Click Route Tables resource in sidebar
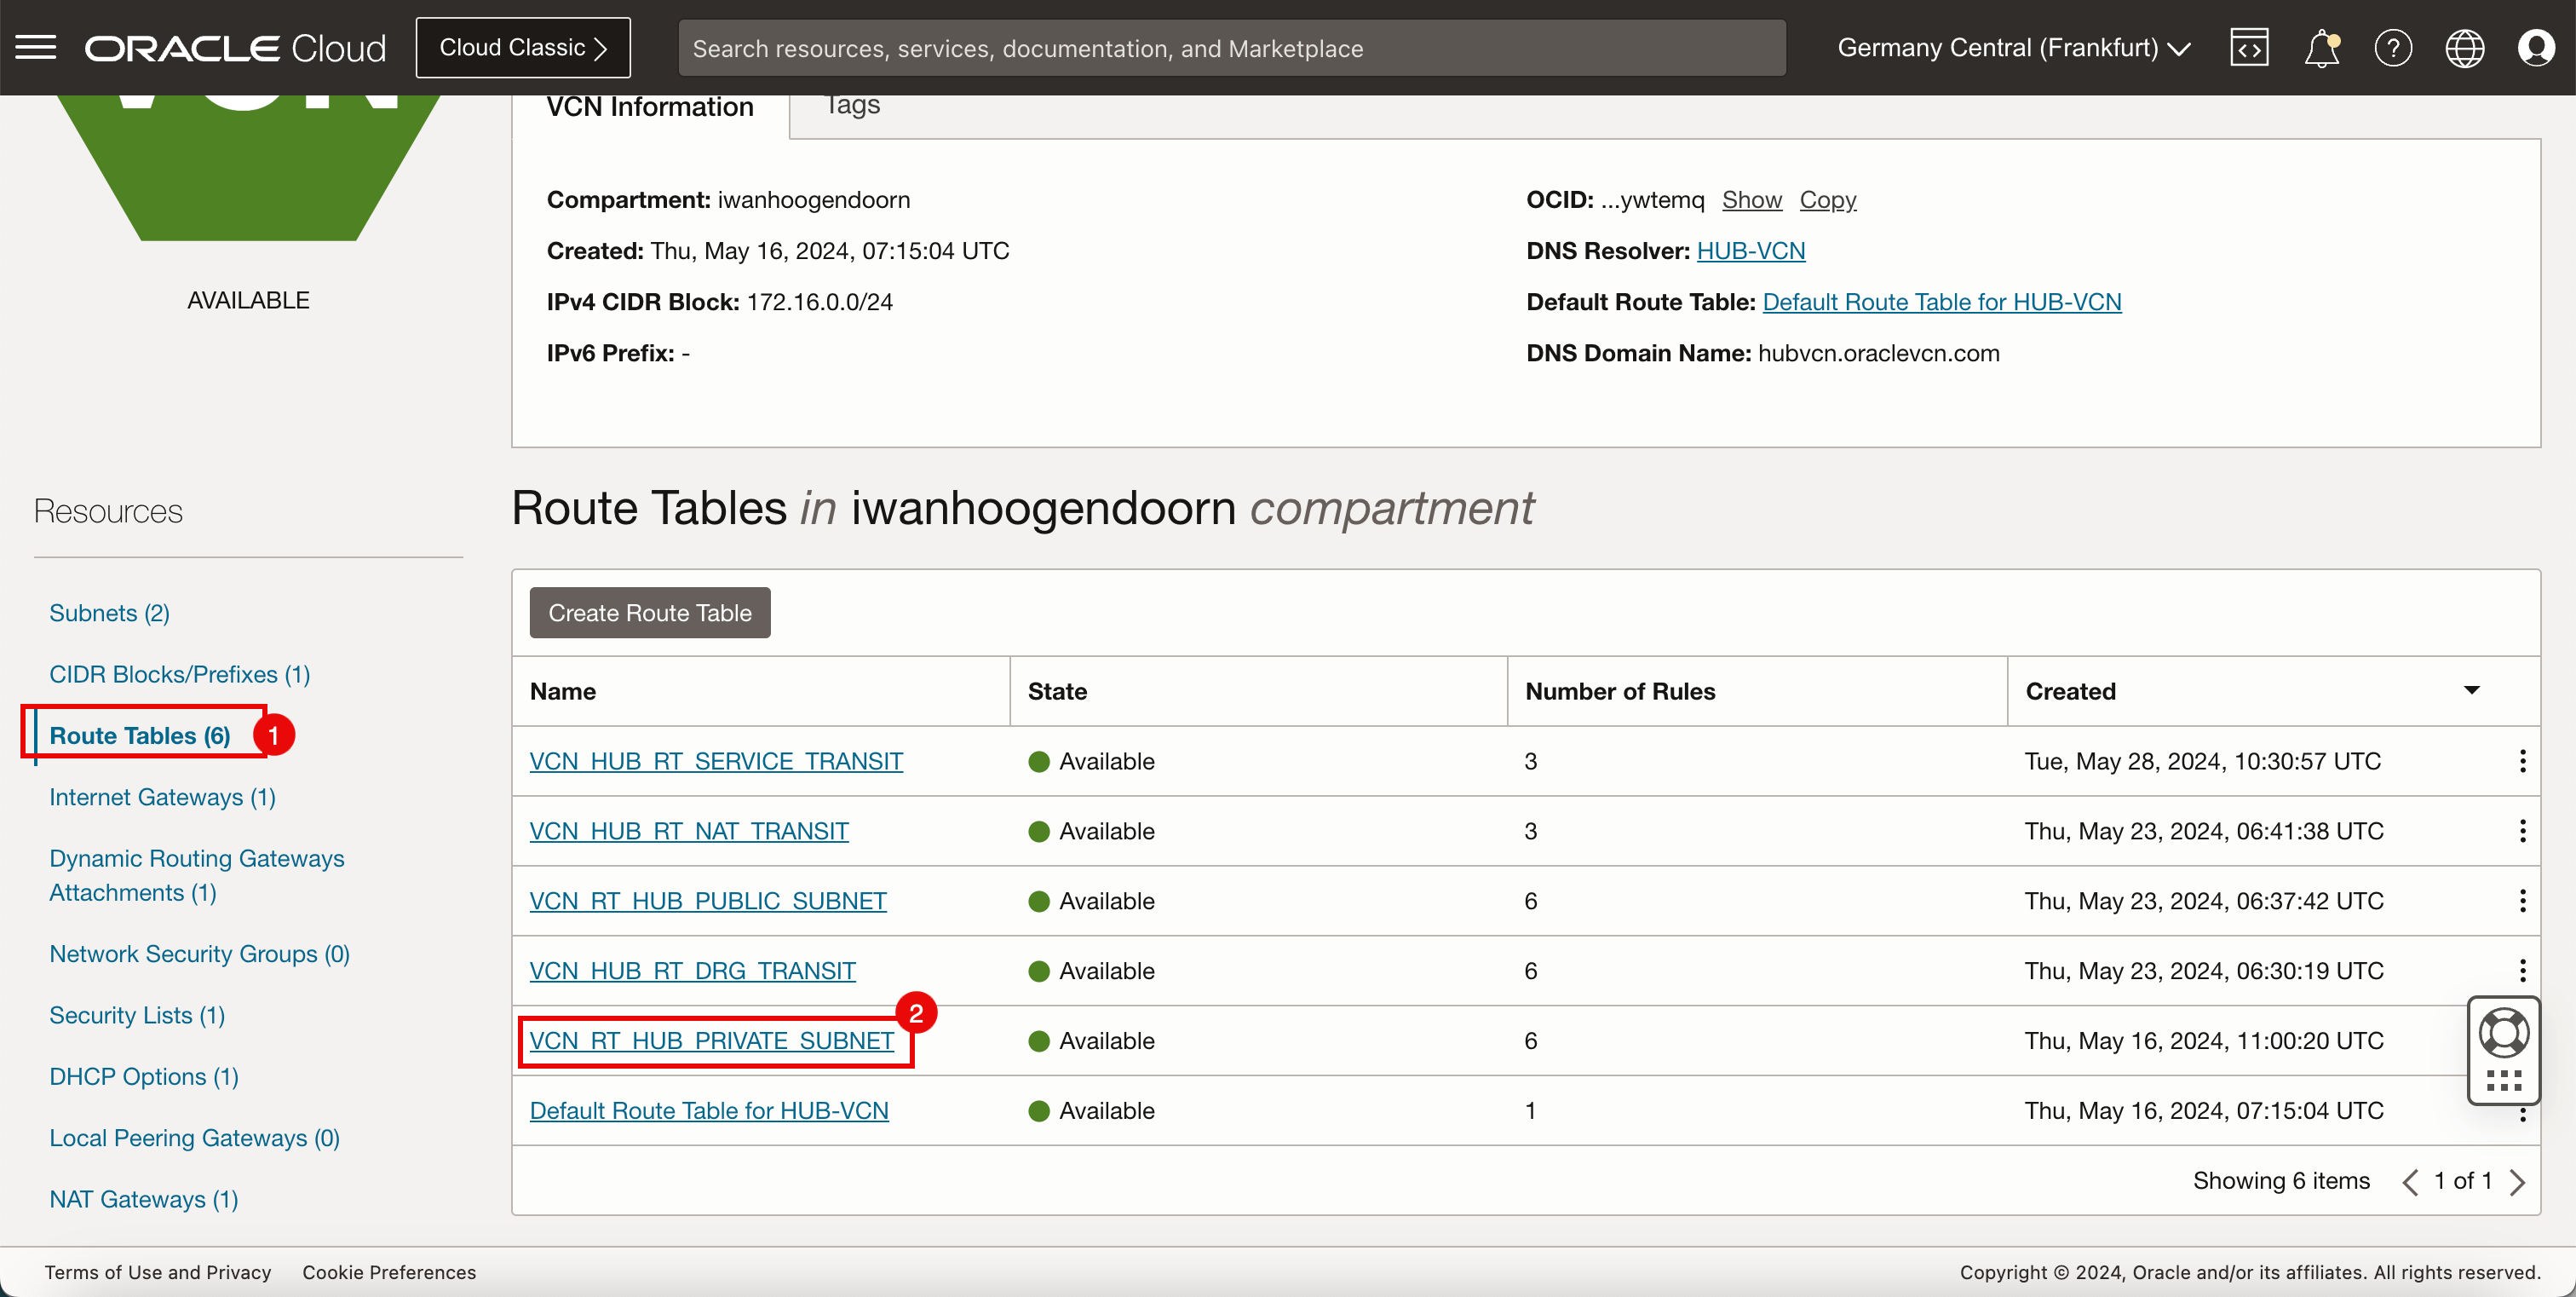2576x1297 pixels. click(141, 735)
